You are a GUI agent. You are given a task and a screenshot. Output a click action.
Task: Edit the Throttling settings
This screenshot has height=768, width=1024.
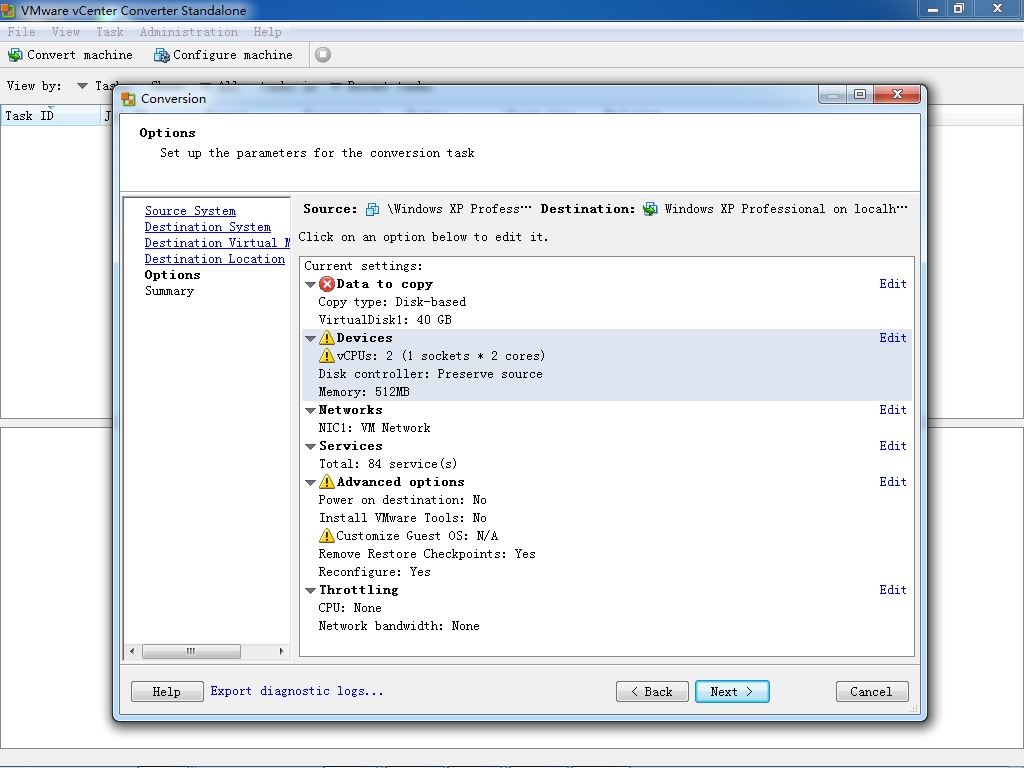(x=893, y=590)
